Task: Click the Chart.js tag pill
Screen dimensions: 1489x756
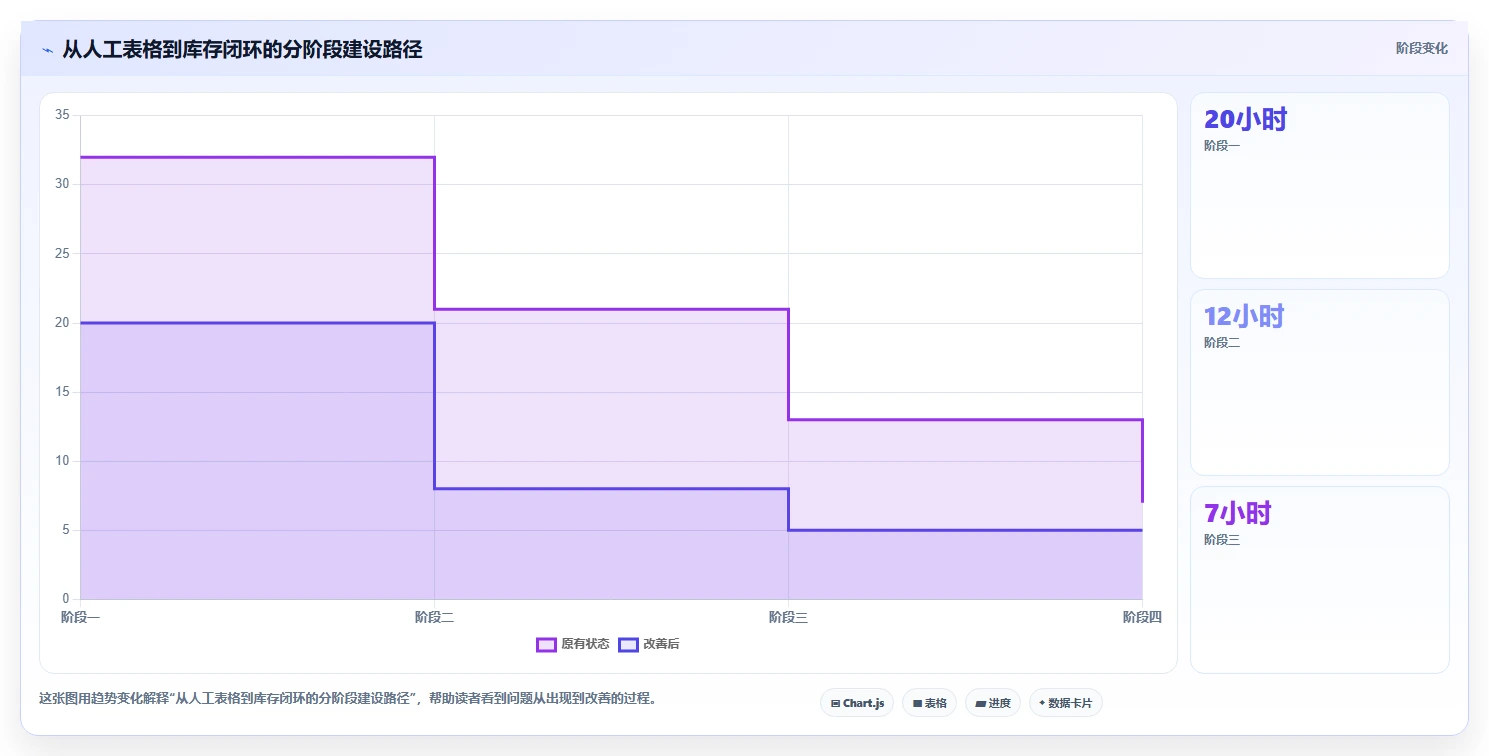Action: (x=857, y=703)
